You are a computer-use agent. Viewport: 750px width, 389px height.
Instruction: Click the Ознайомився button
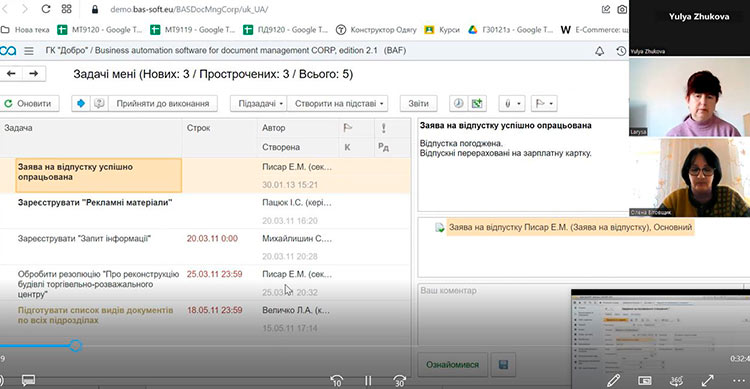tap(452, 365)
